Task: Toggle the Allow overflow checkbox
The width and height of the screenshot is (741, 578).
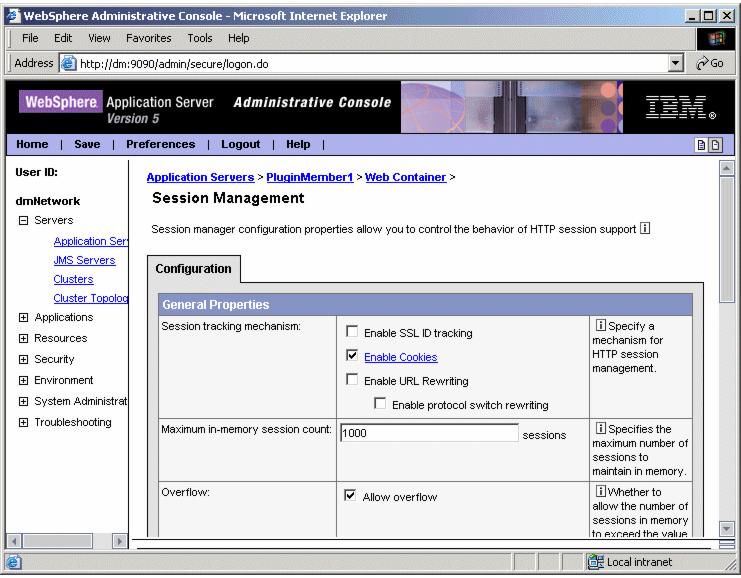Action: [x=350, y=495]
